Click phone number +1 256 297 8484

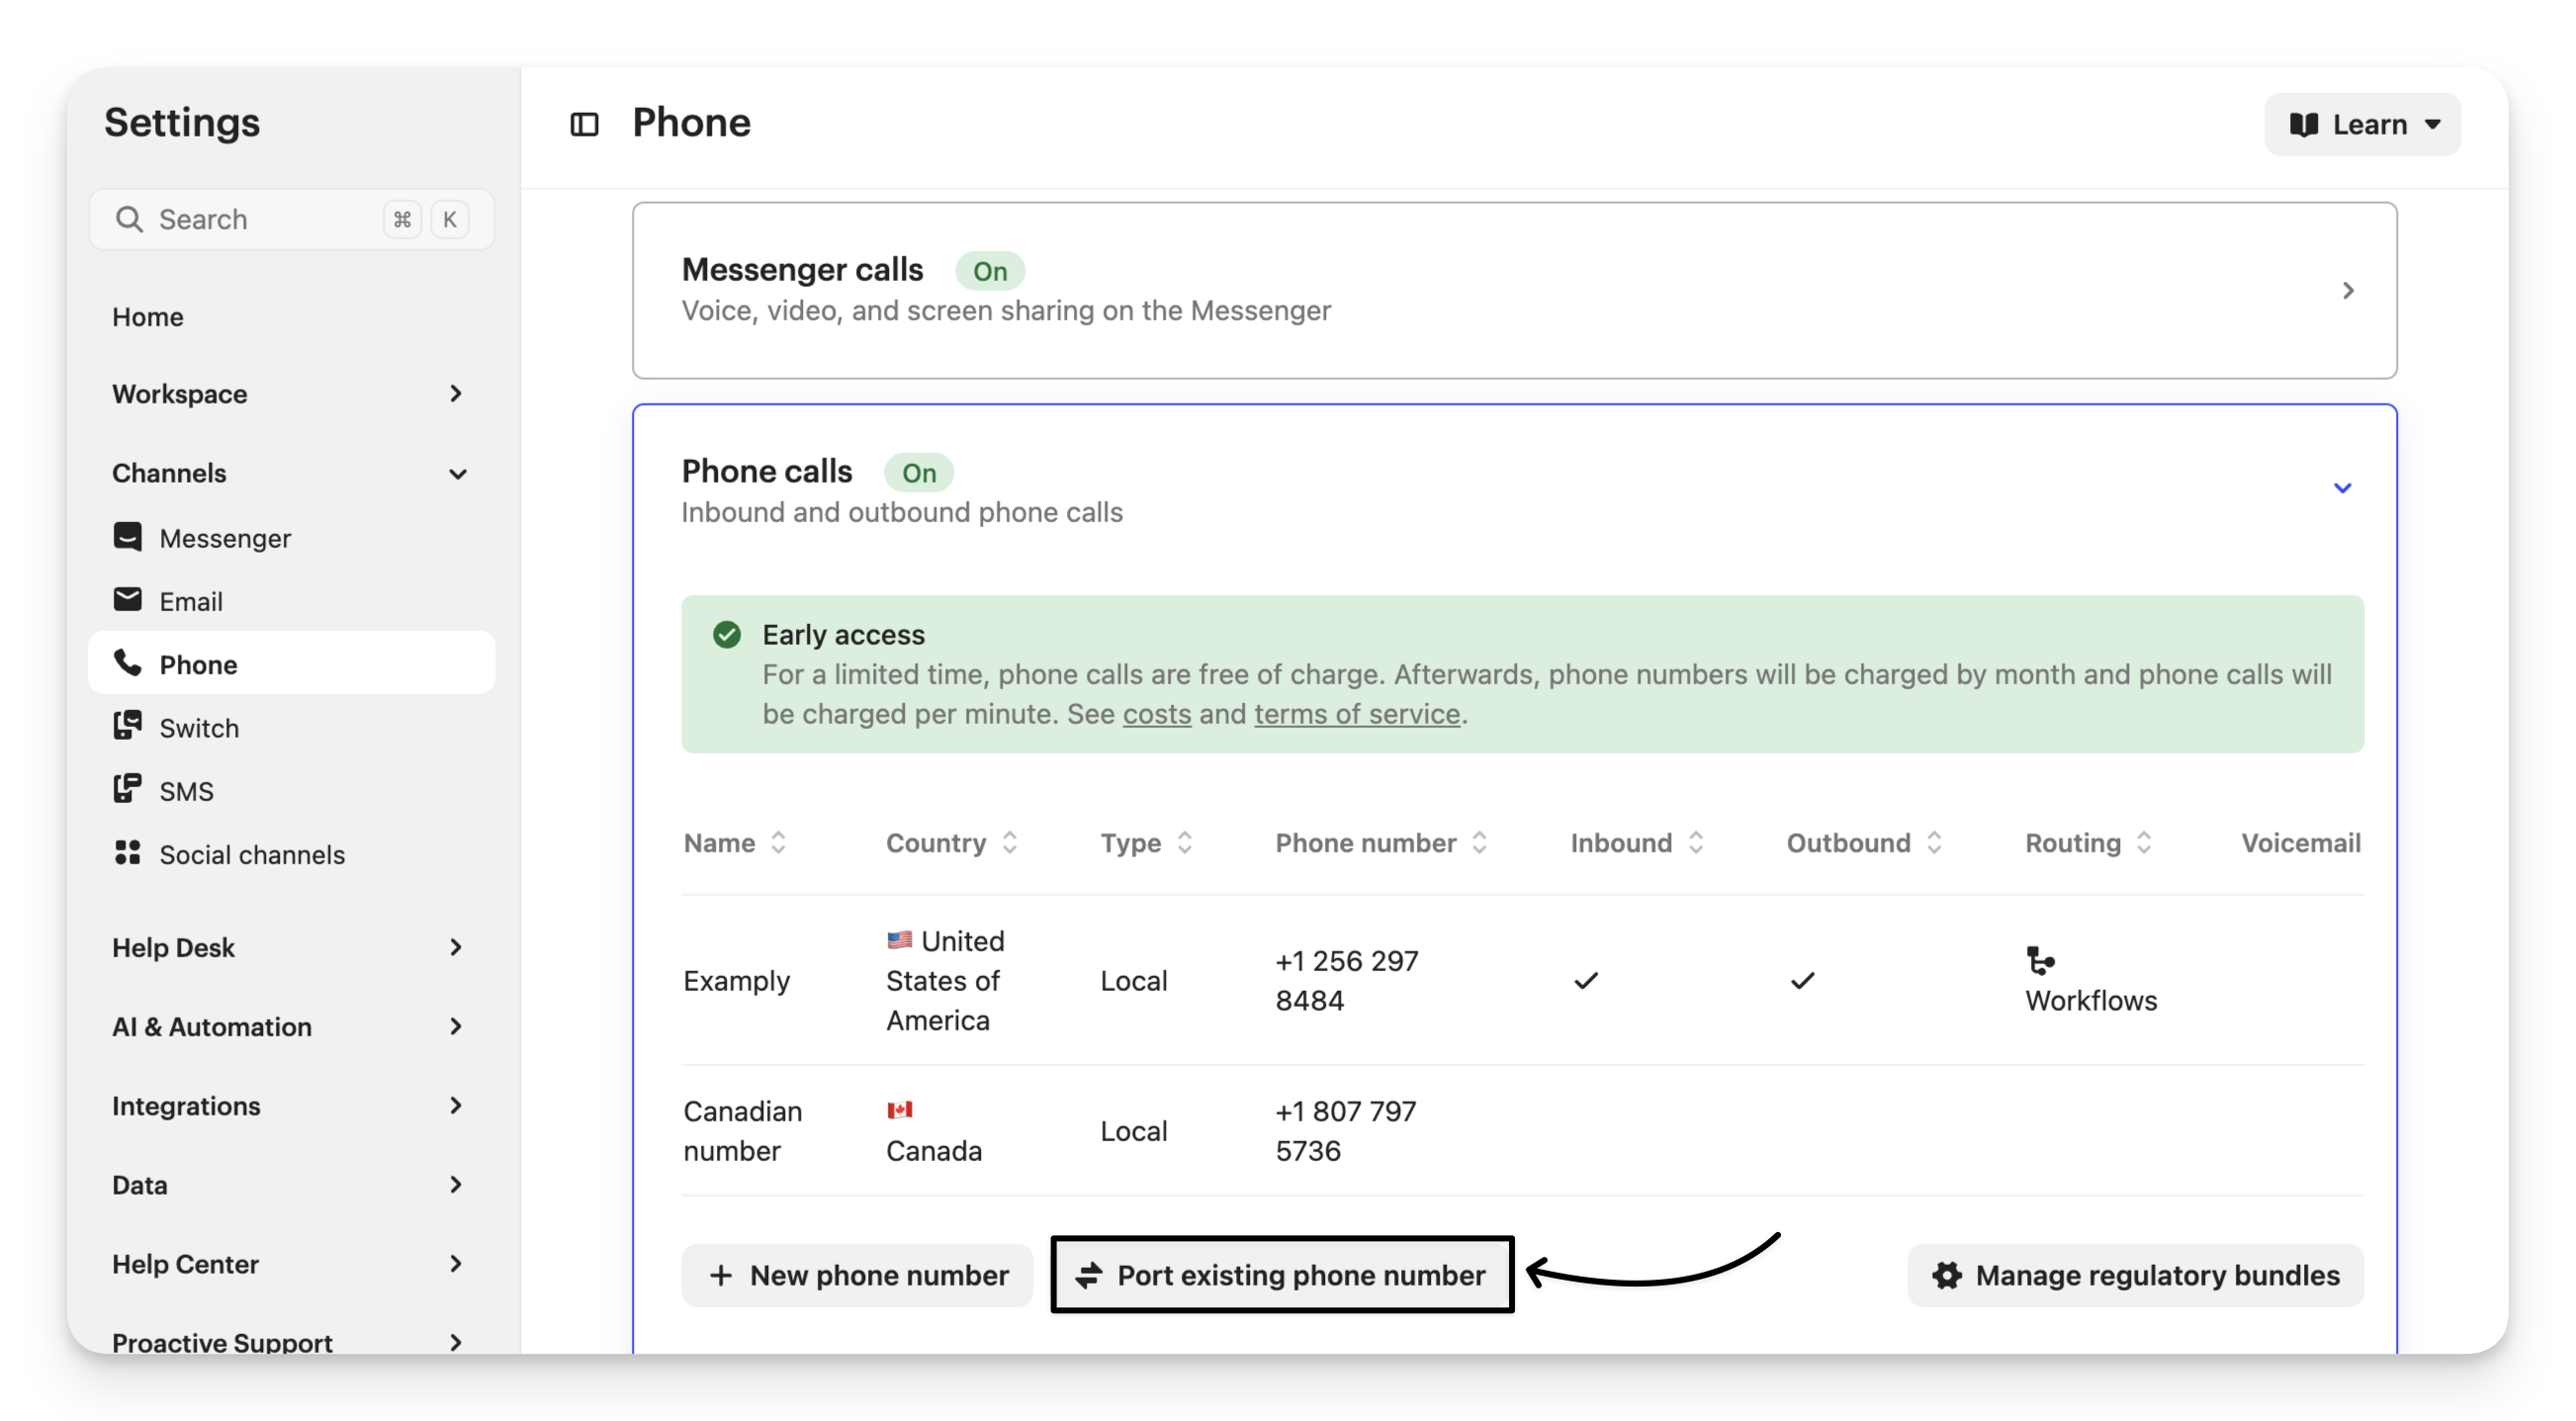tap(1346, 980)
